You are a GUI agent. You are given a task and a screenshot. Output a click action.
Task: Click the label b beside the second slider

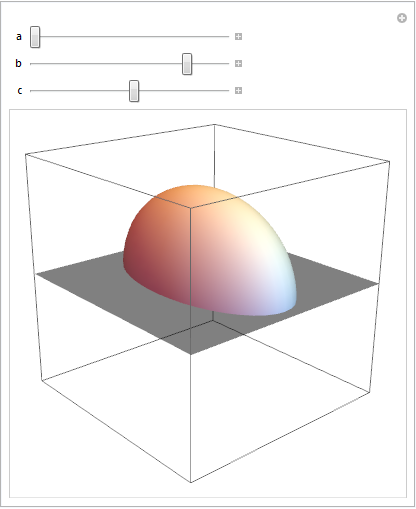pyautogui.click(x=19, y=63)
